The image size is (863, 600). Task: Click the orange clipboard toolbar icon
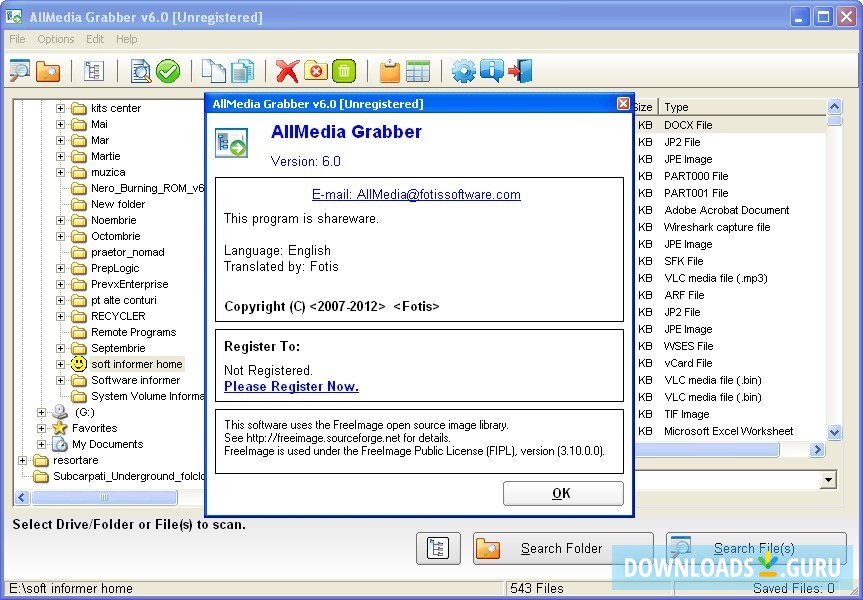390,71
